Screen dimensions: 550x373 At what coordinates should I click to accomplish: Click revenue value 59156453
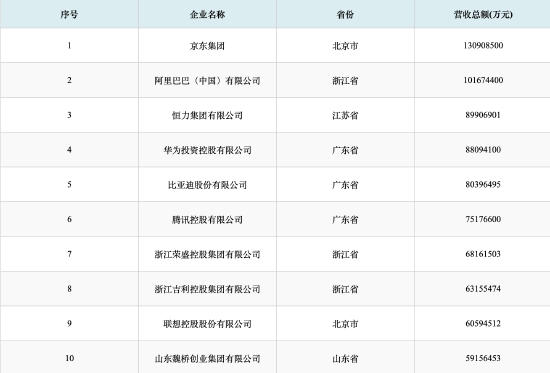click(x=483, y=358)
